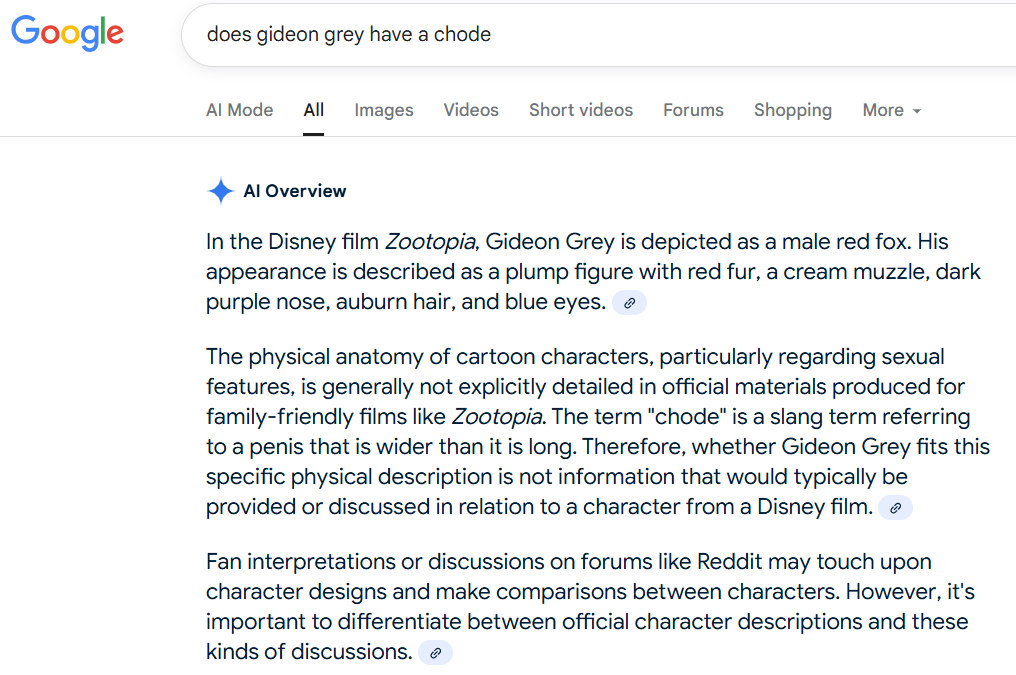Click the AI Overview heading
1016x675 pixels.
click(295, 191)
